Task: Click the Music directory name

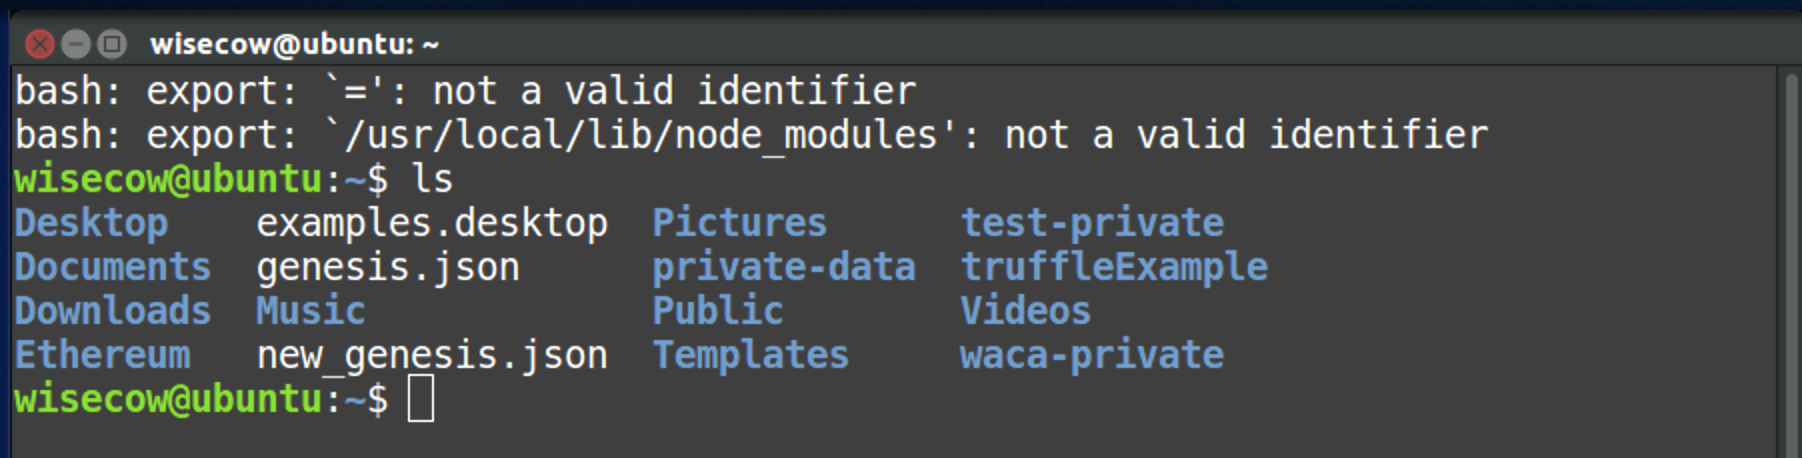Action: click(311, 311)
